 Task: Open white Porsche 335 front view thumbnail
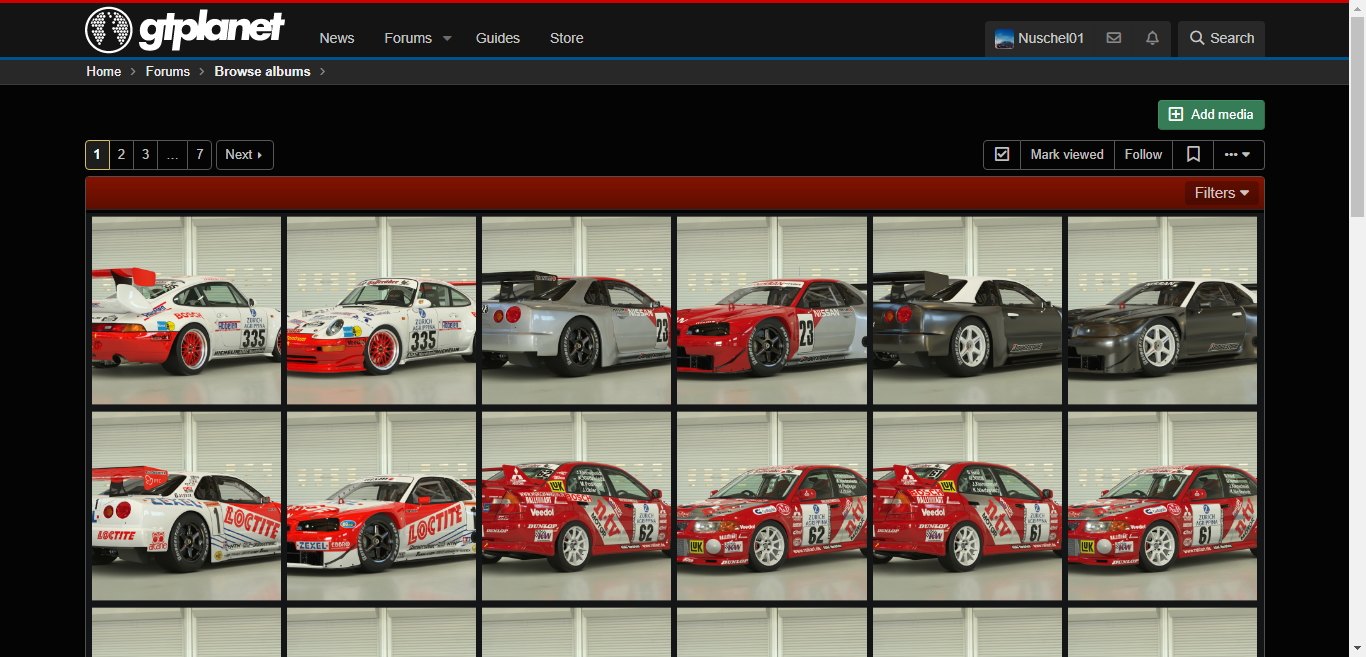coord(381,310)
